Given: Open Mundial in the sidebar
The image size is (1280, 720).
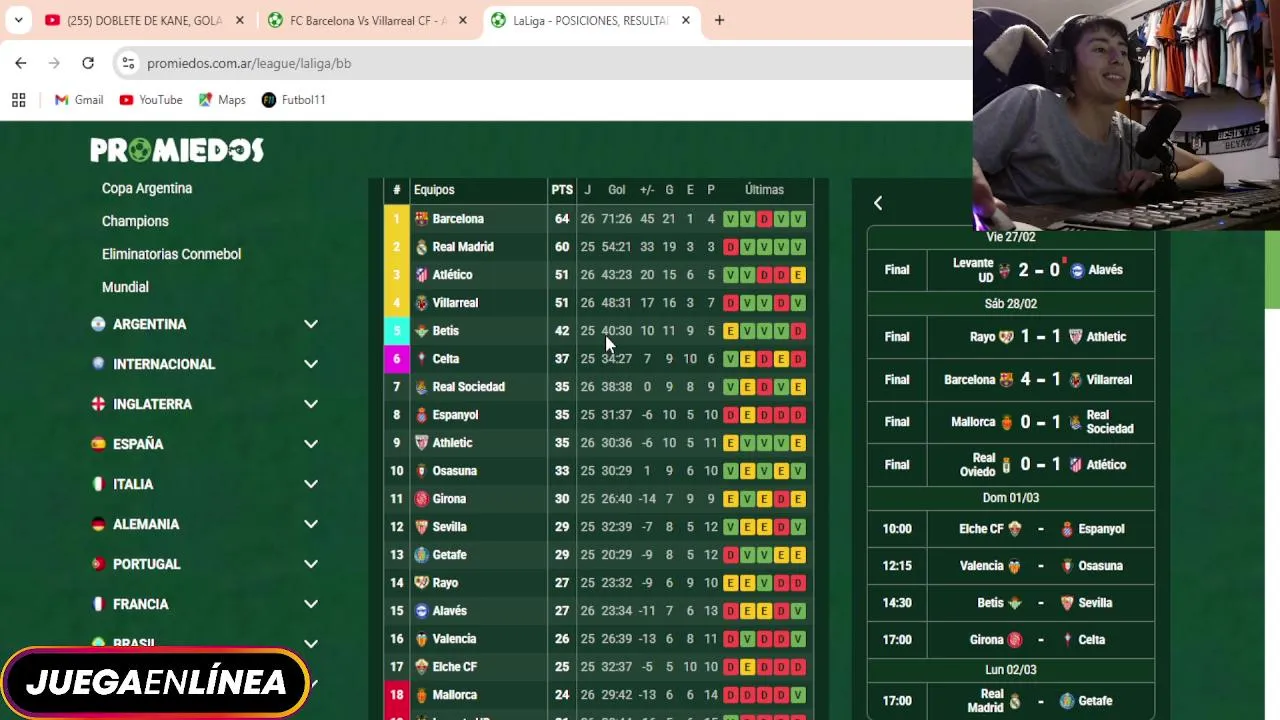Looking at the screenshot, I should pyautogui.click(x=125, y=287).
